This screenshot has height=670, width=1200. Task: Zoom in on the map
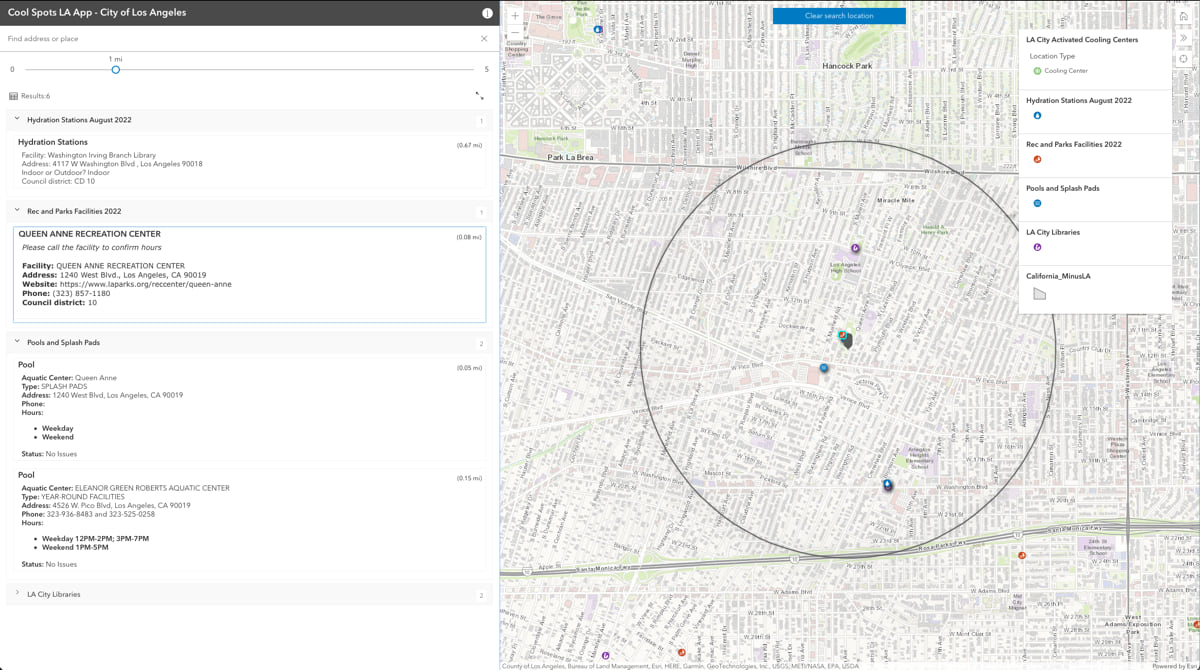pos(515,15)
